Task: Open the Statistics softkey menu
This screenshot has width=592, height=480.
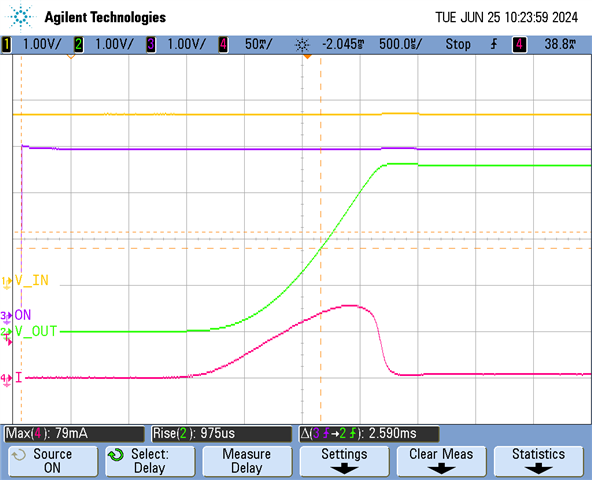Action: coord(539,461)
